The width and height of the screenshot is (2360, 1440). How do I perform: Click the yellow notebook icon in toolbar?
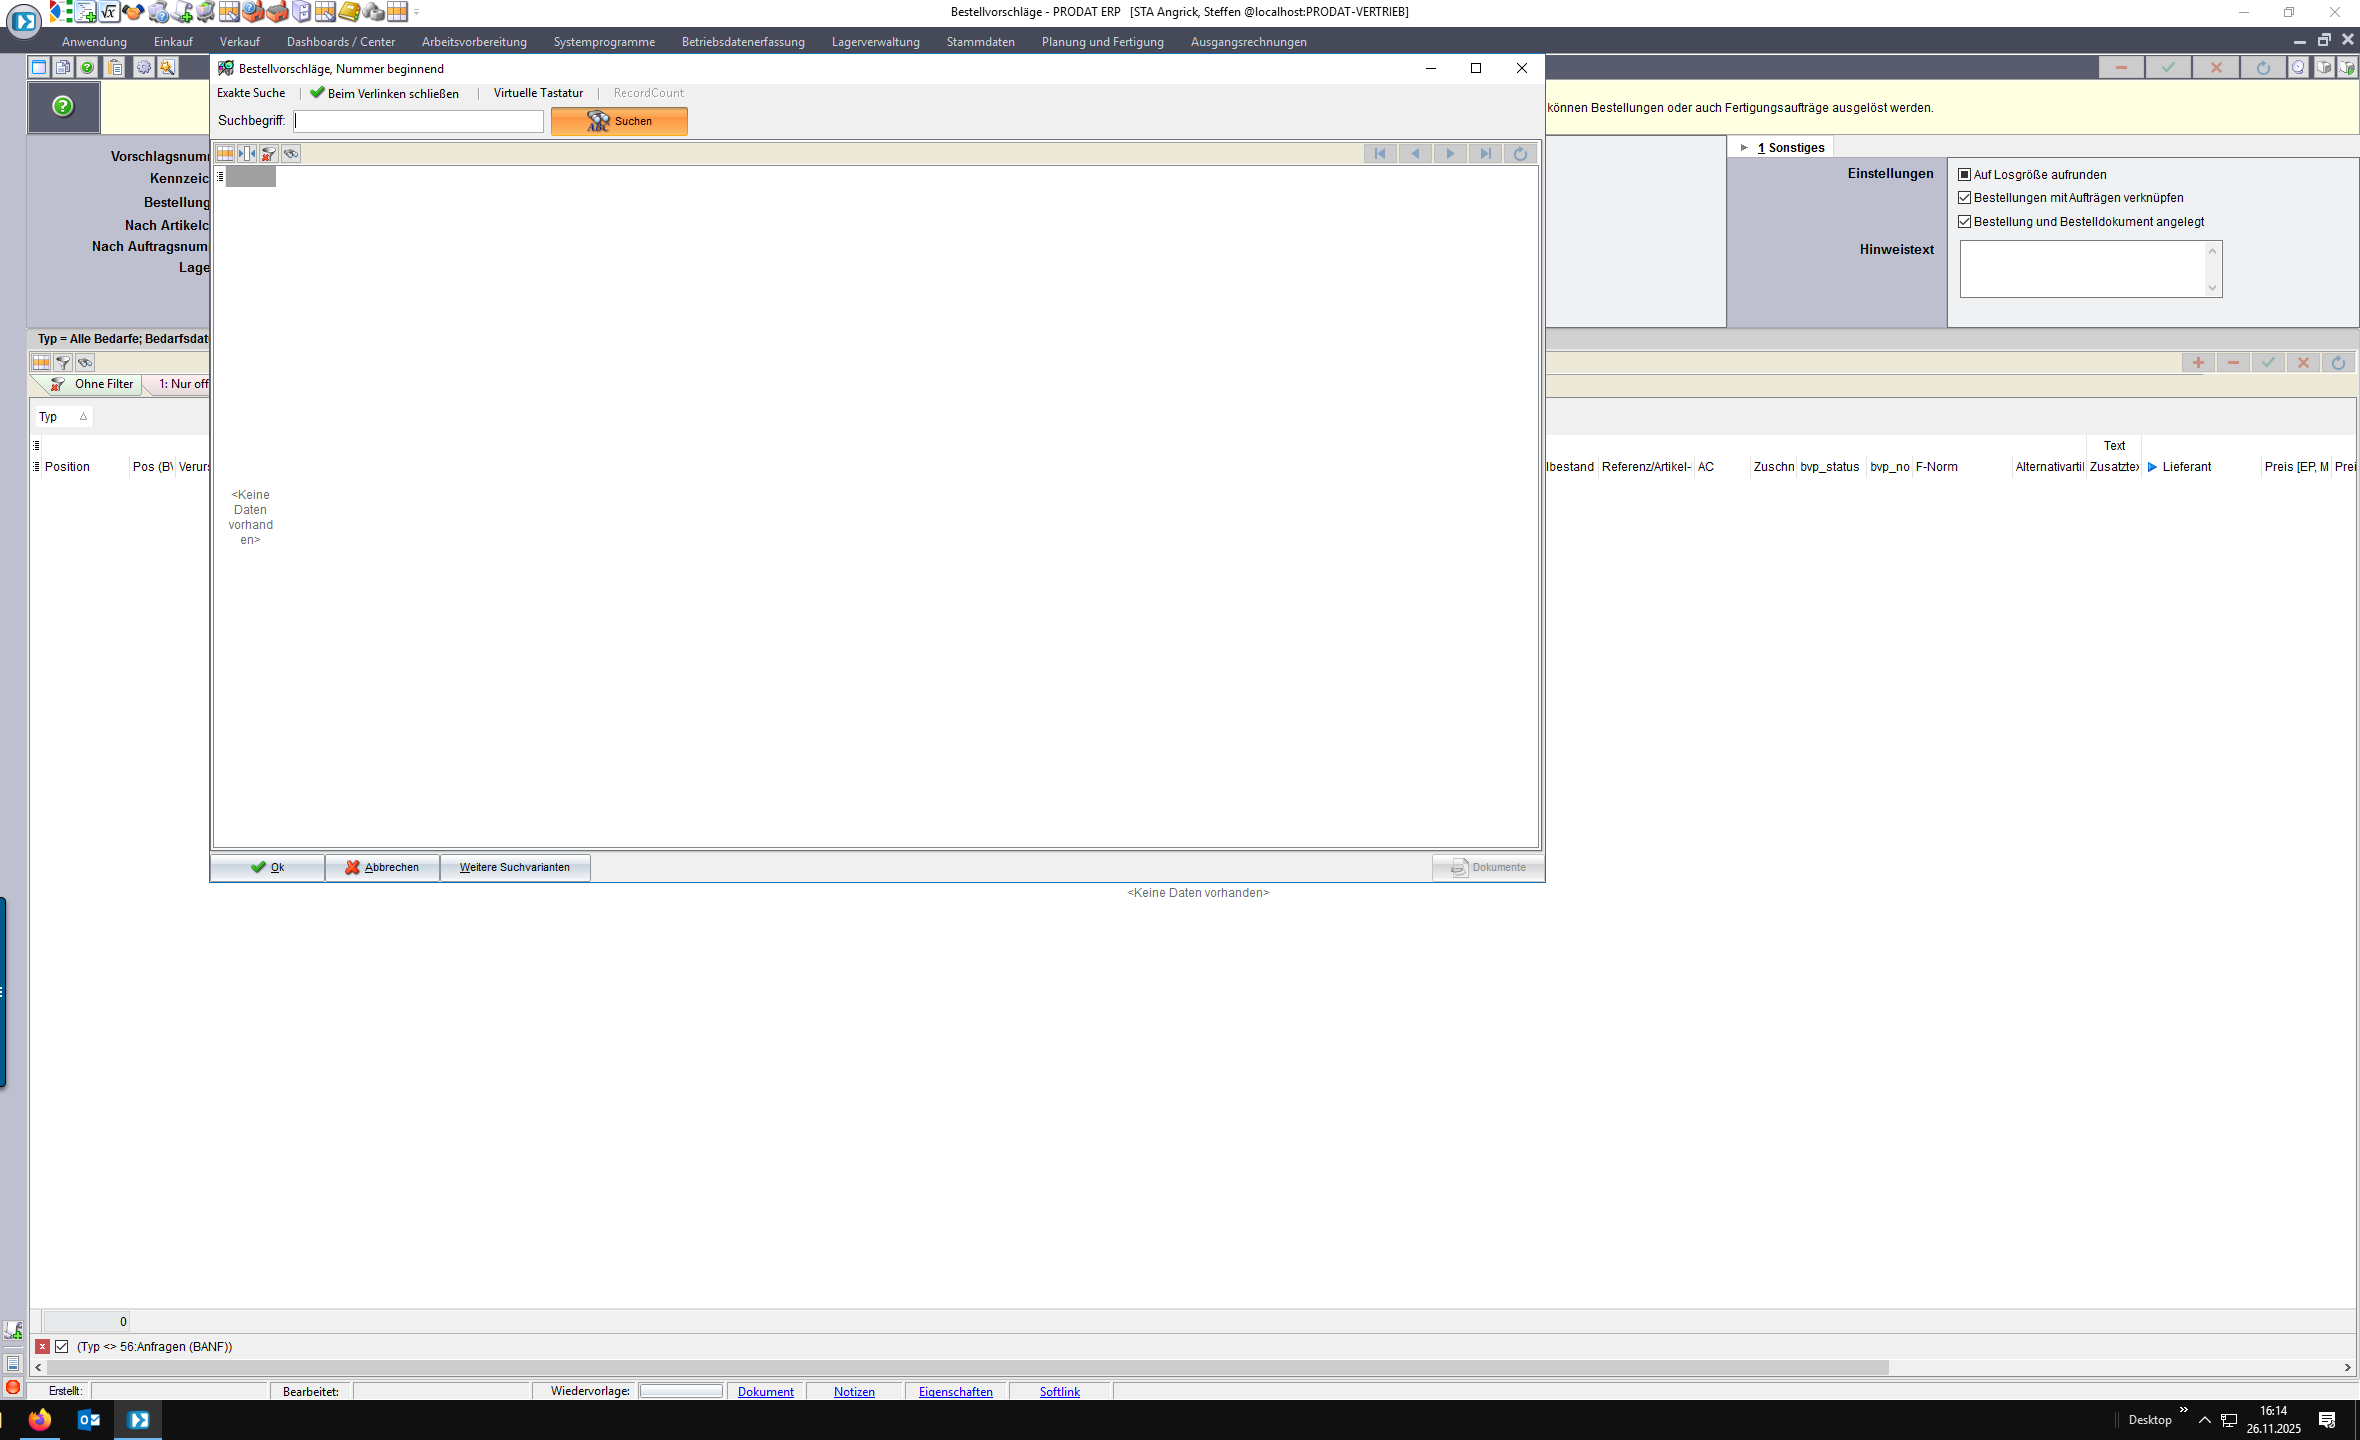click(349, 12)
